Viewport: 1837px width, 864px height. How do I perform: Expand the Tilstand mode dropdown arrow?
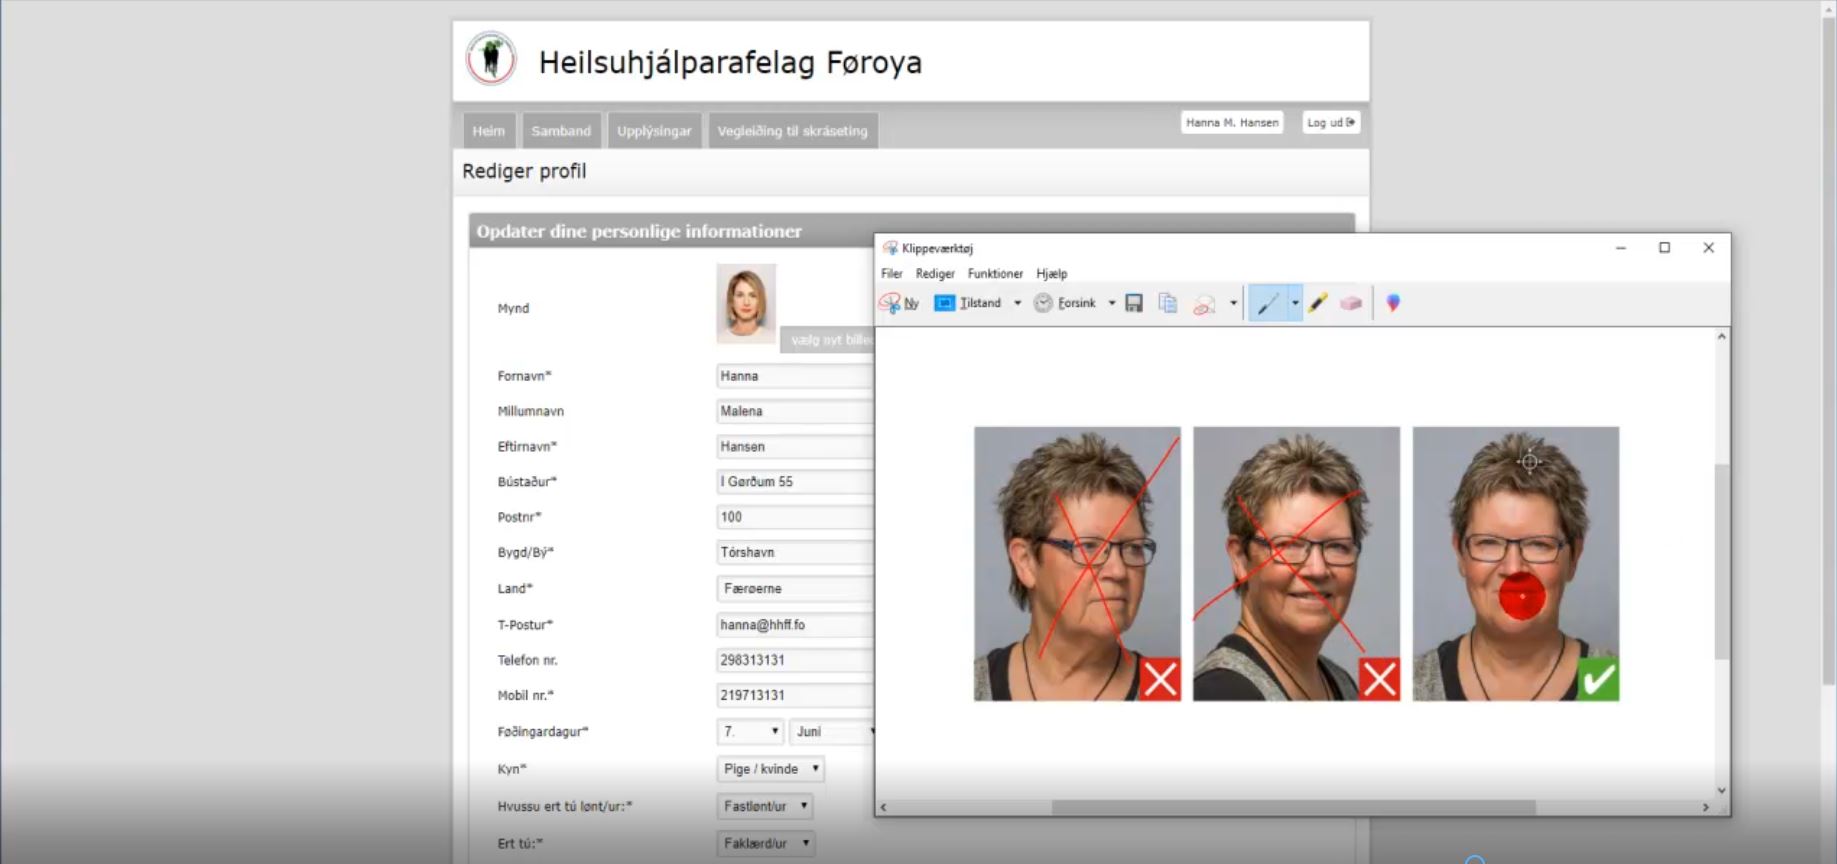[x=1017, y=303]
